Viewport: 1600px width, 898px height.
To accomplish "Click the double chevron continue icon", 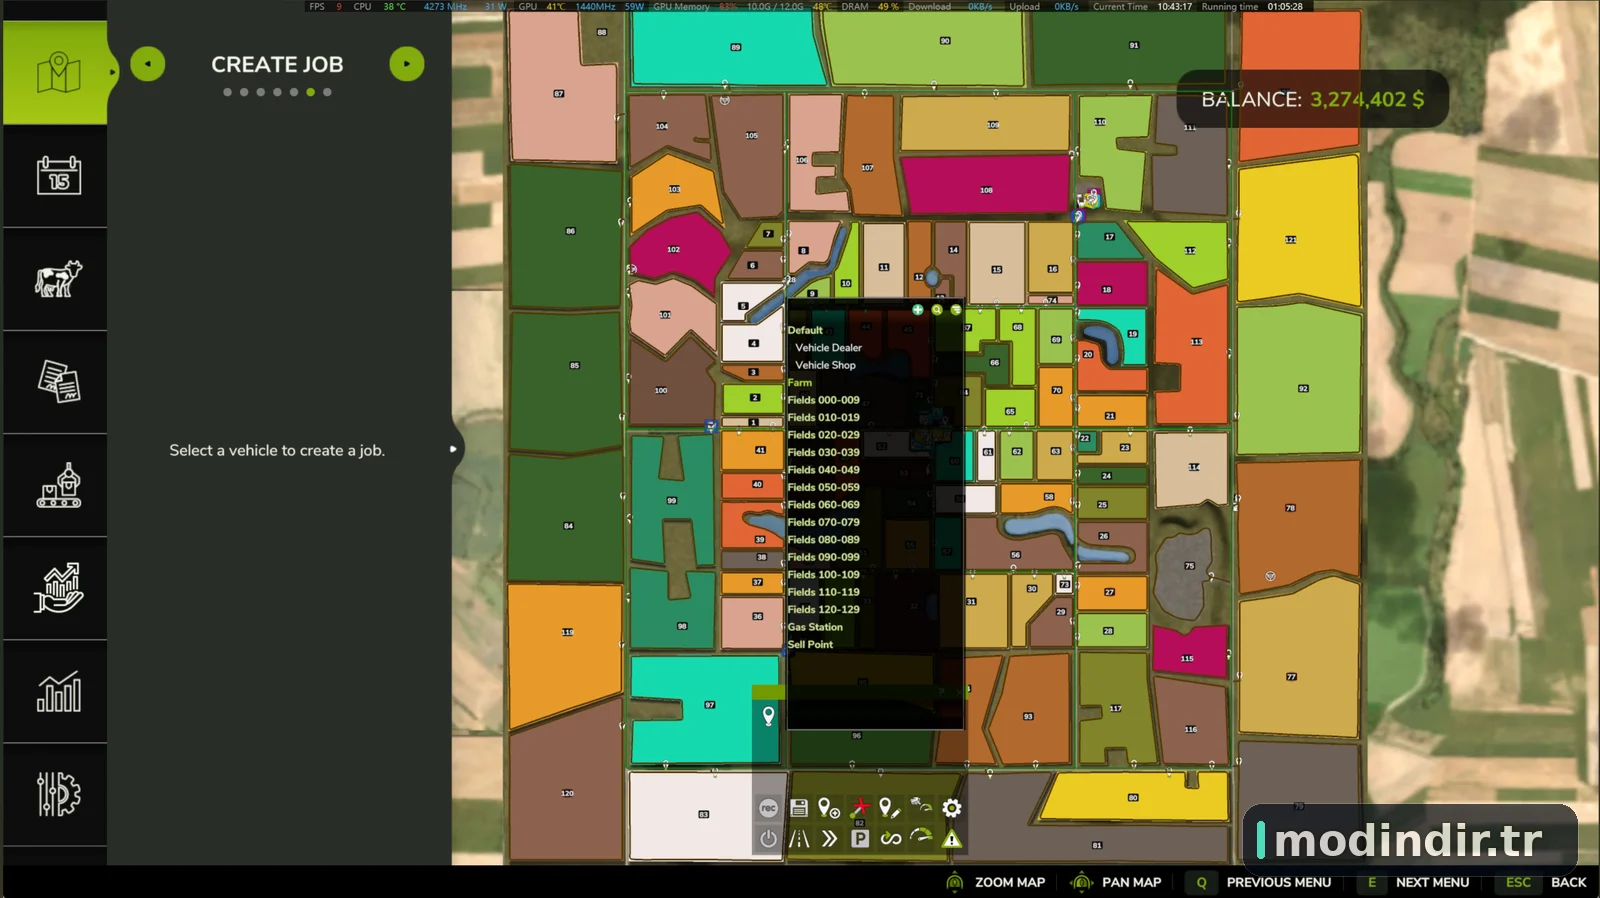I will click(829, 839).
